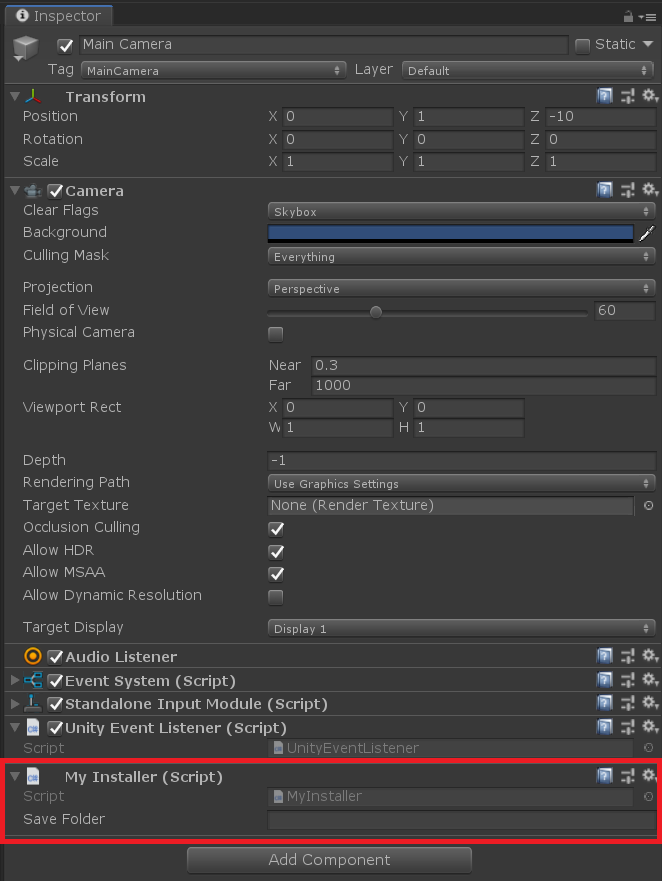Image resolution: width=663 pixels, height=881 pixels.
Task: Open My Installer preset selector icon
Action: pos(627,776)
